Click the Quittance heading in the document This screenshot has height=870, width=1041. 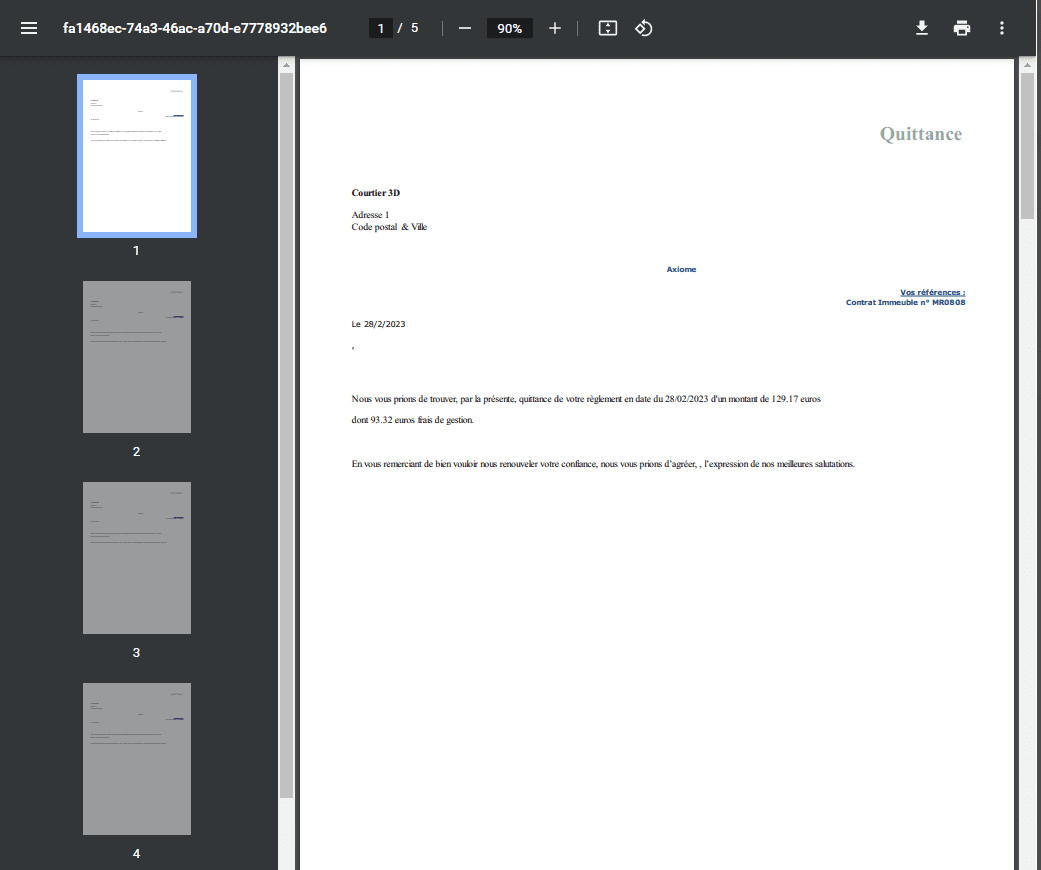click(x=920, y=134)
